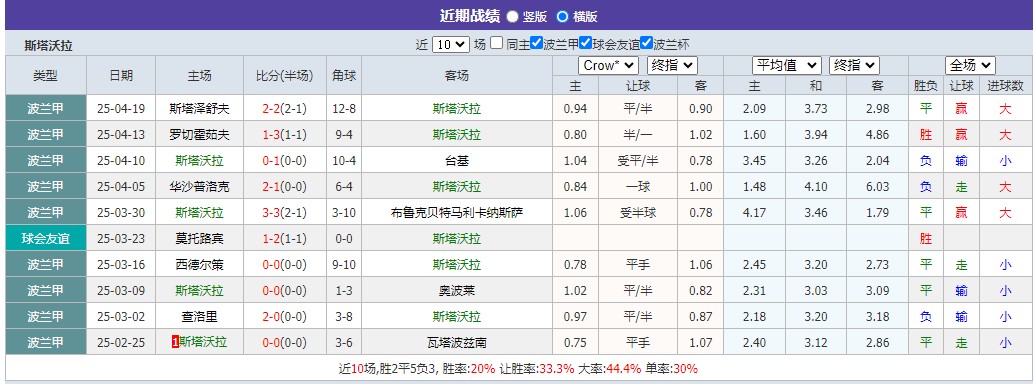Open the 华沙普洛克 team link
The image size is (1036, 384).
point(200,187)
